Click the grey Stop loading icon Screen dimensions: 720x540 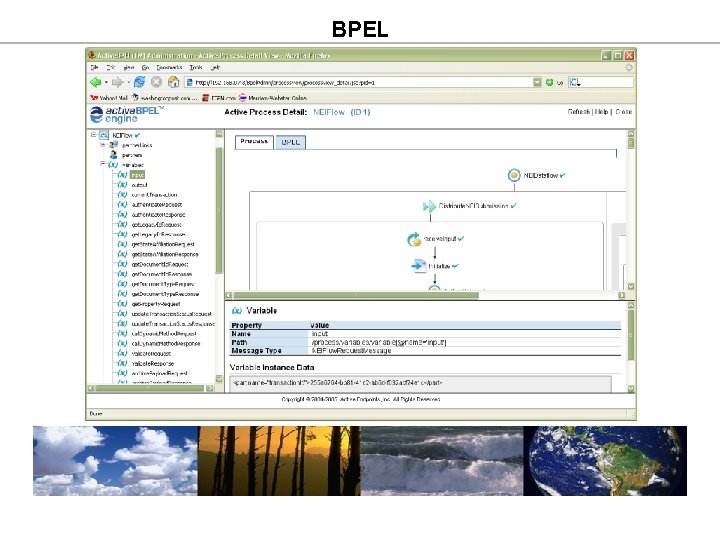(x=157, y=82)
